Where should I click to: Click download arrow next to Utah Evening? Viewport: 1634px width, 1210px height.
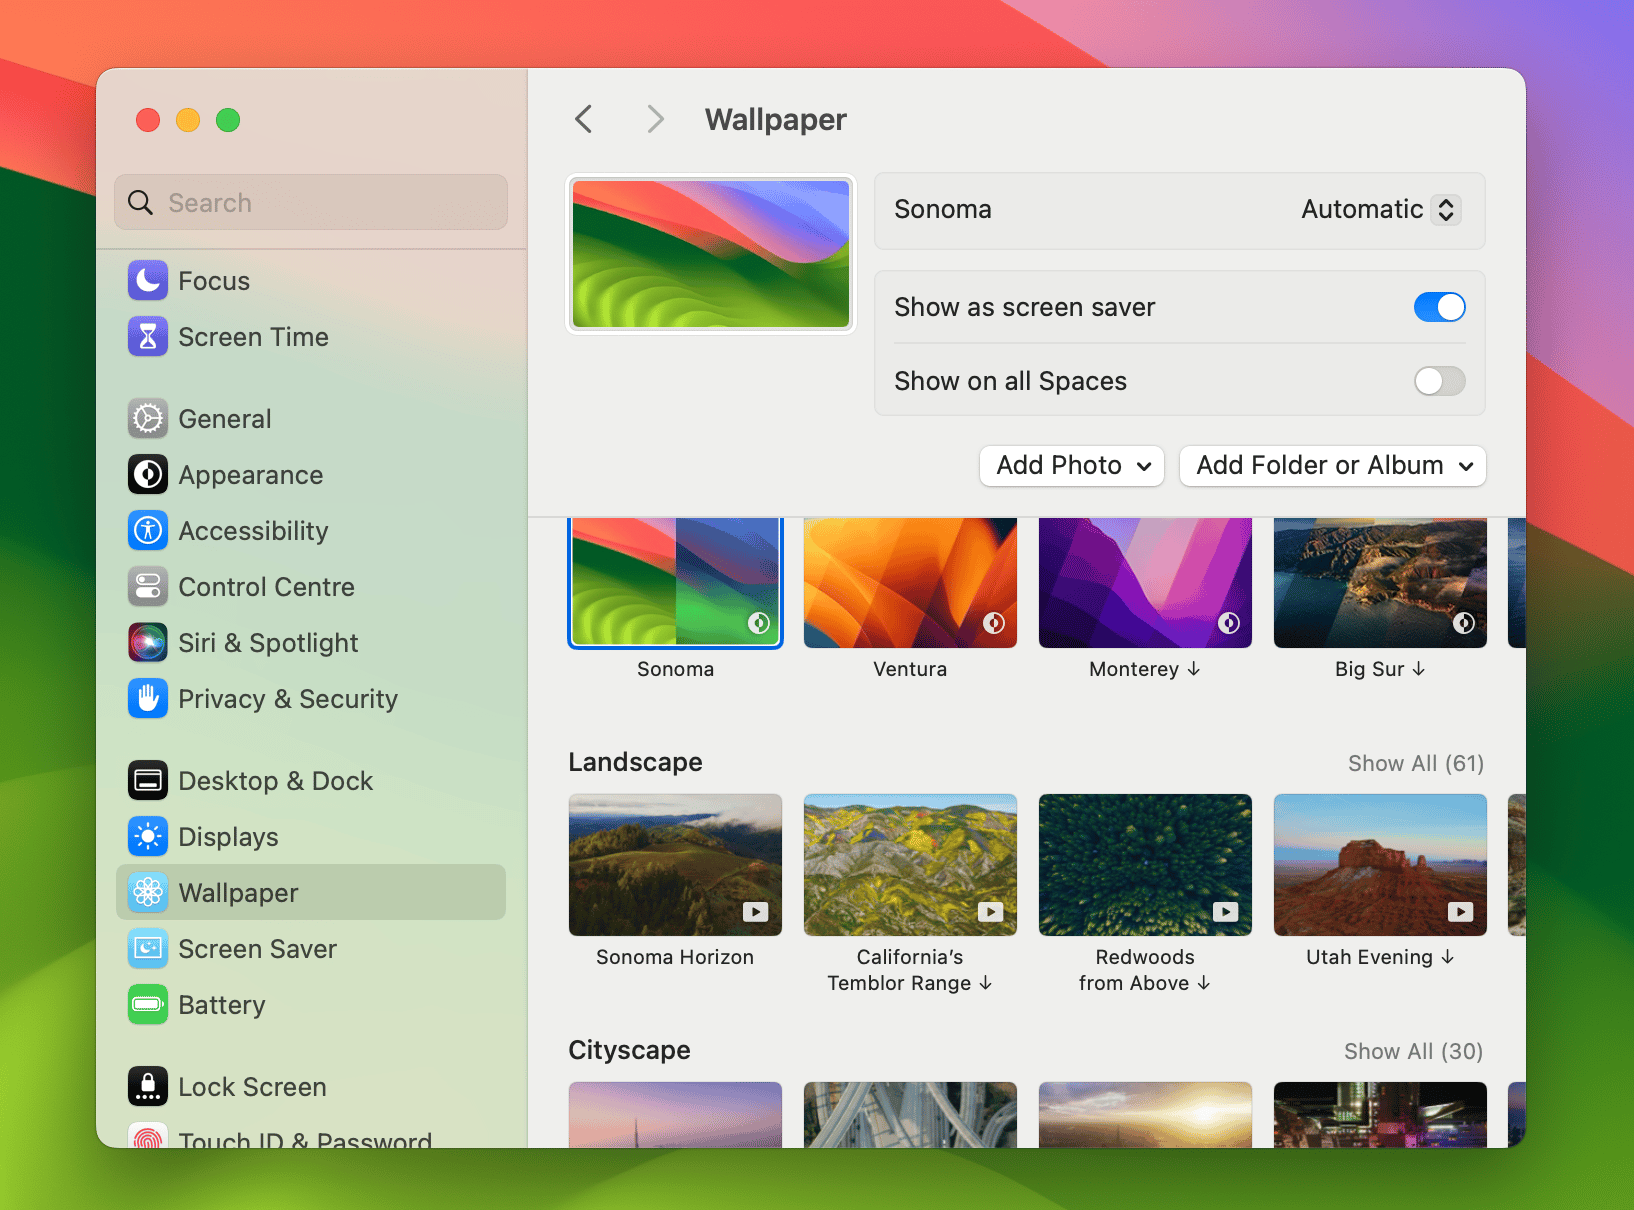[1447, 957]
